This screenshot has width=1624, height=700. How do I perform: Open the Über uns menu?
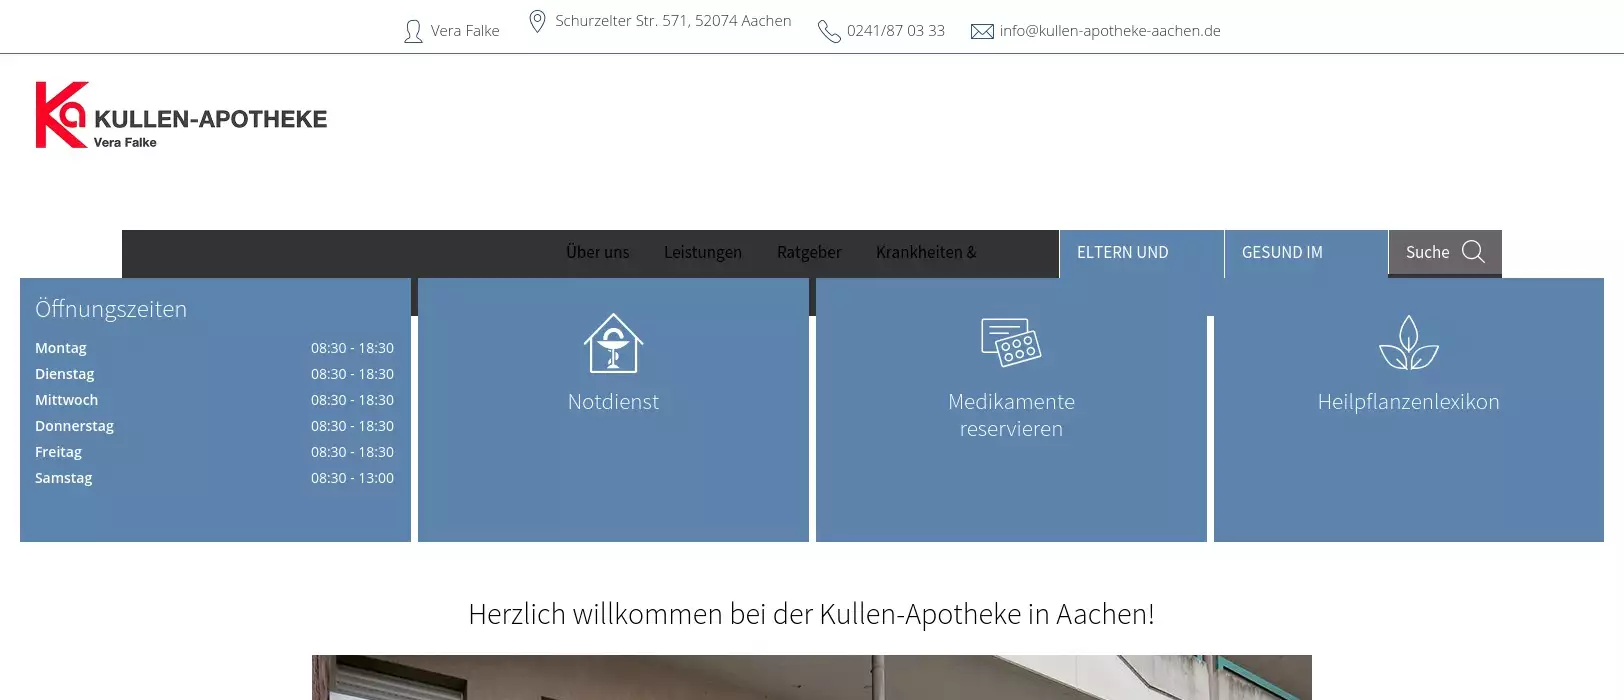click(597, 253)
